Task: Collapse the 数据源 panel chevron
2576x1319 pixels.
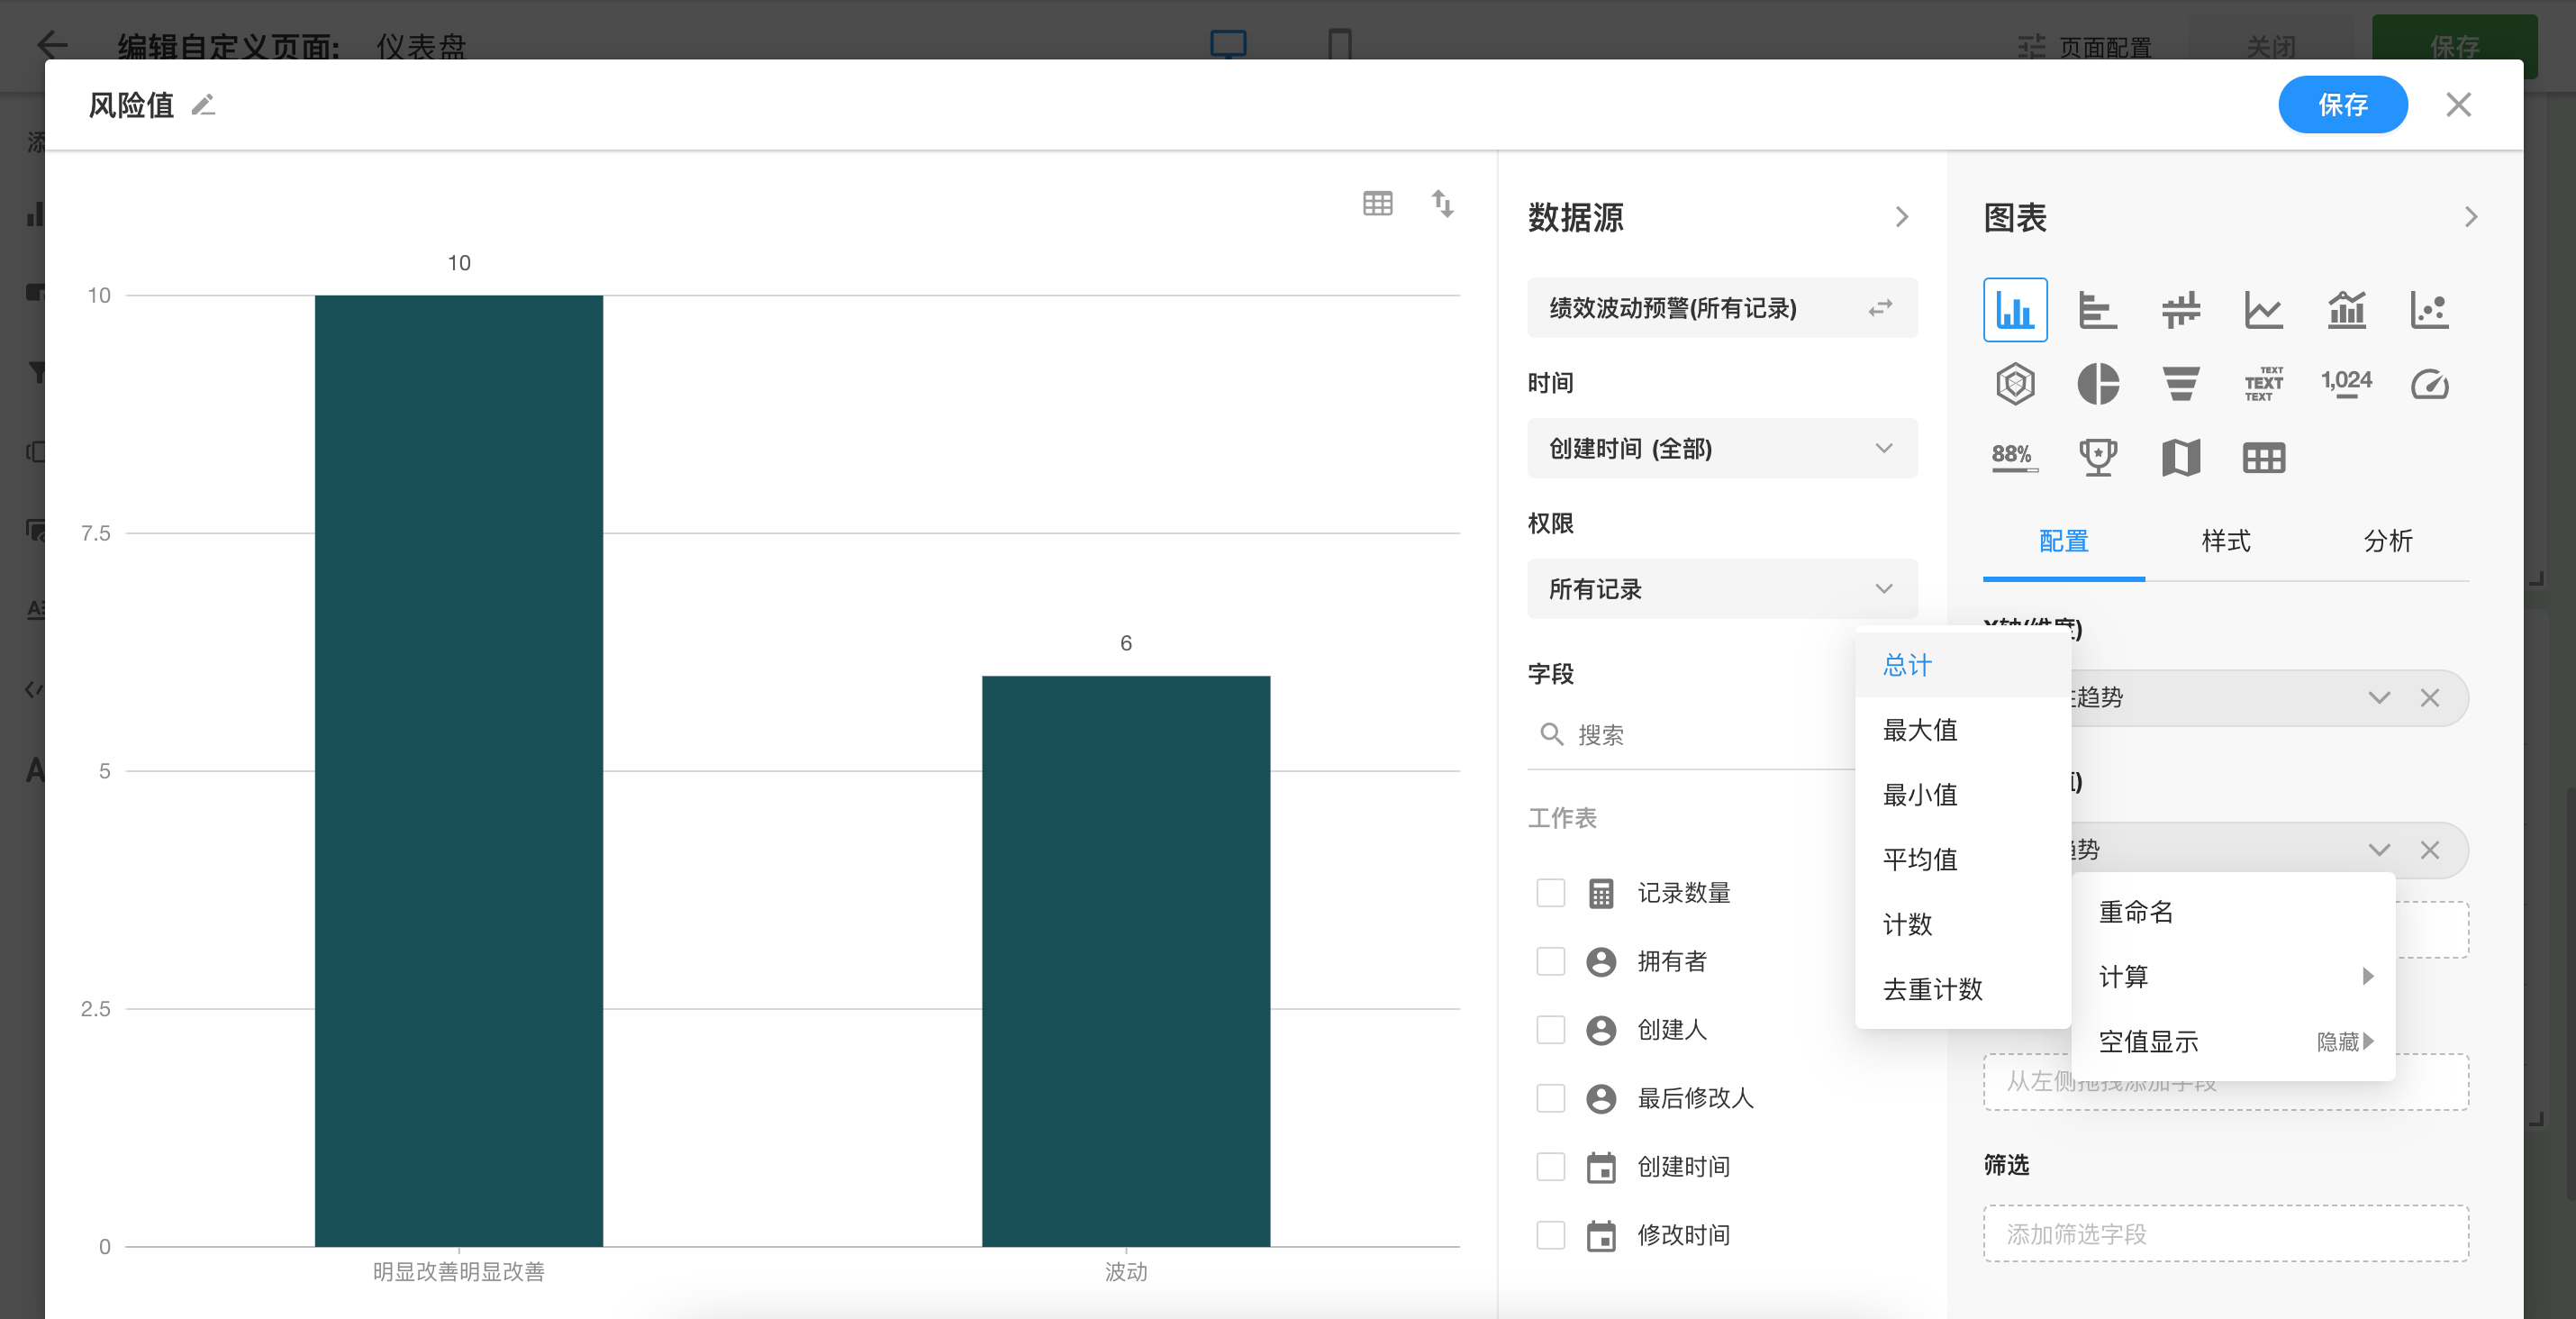Action: point(1902,218)
